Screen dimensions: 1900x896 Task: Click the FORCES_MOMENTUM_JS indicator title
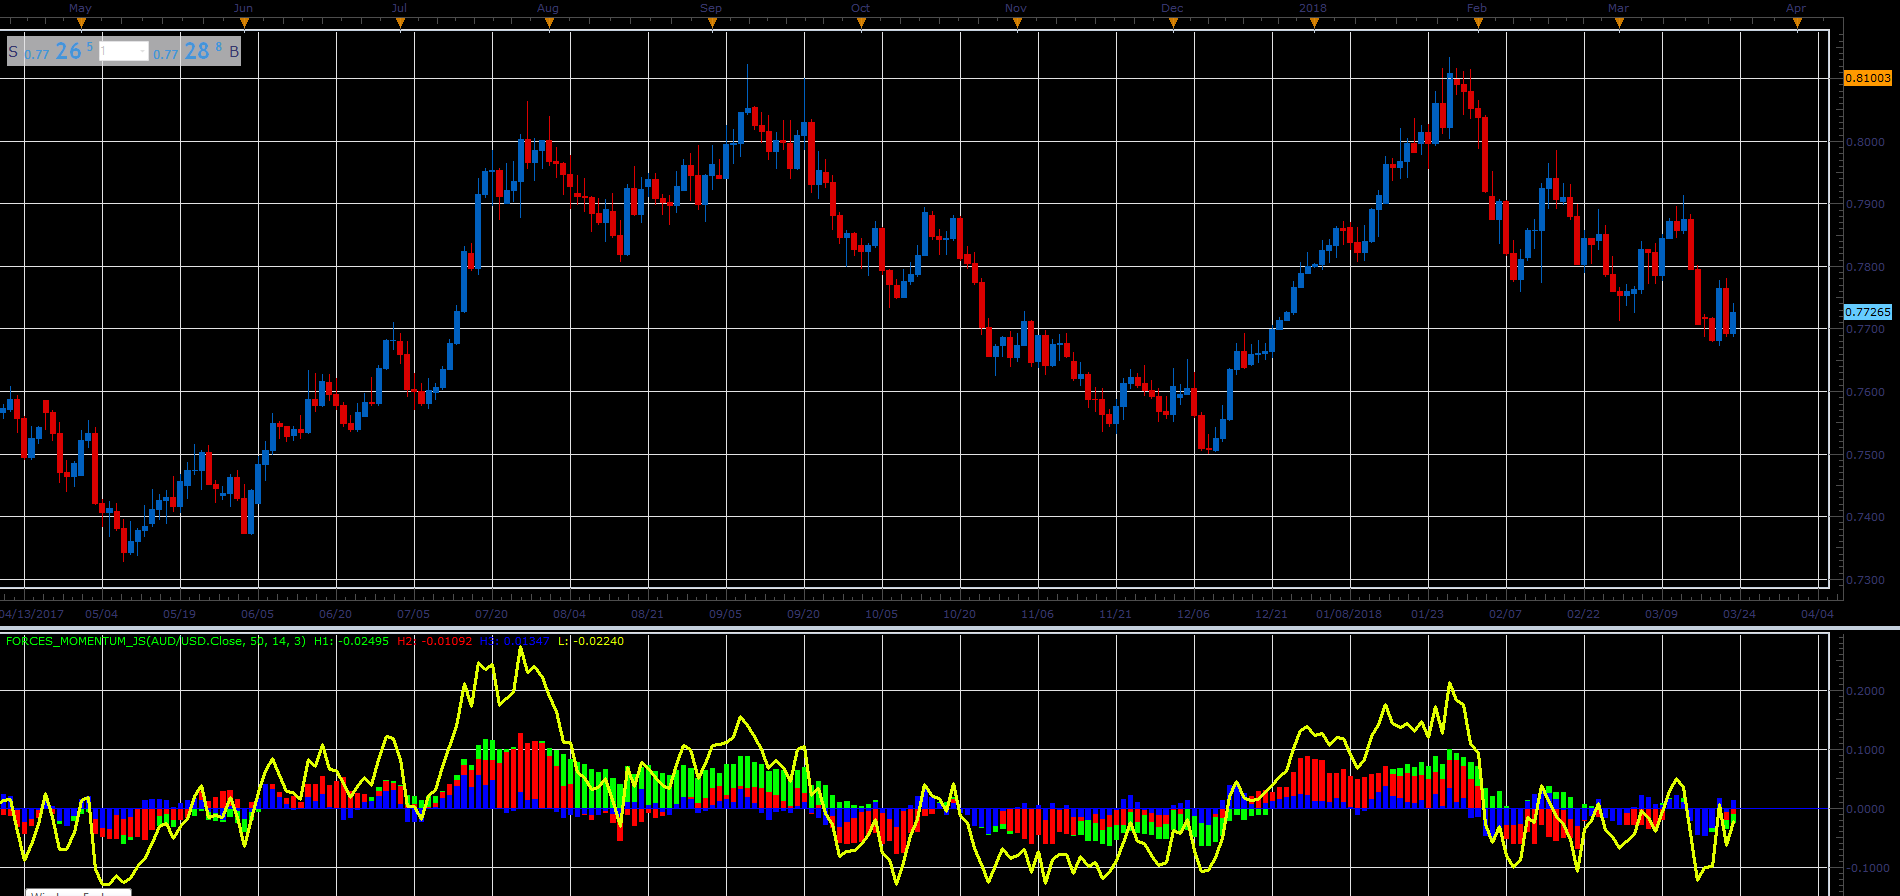[157, 641]
